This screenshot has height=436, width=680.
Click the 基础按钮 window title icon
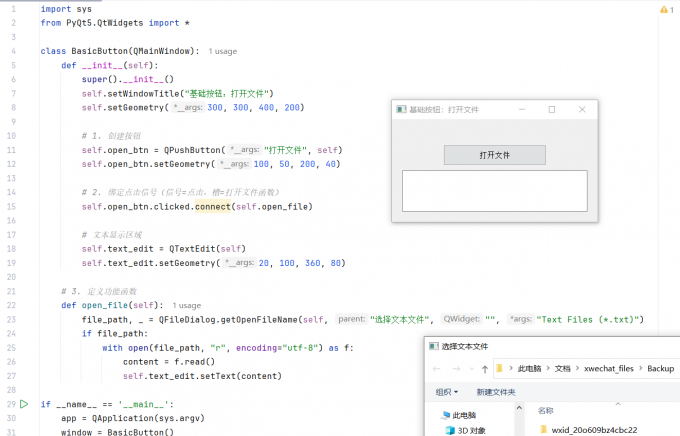pyautogui.click(x=402, y=109)
